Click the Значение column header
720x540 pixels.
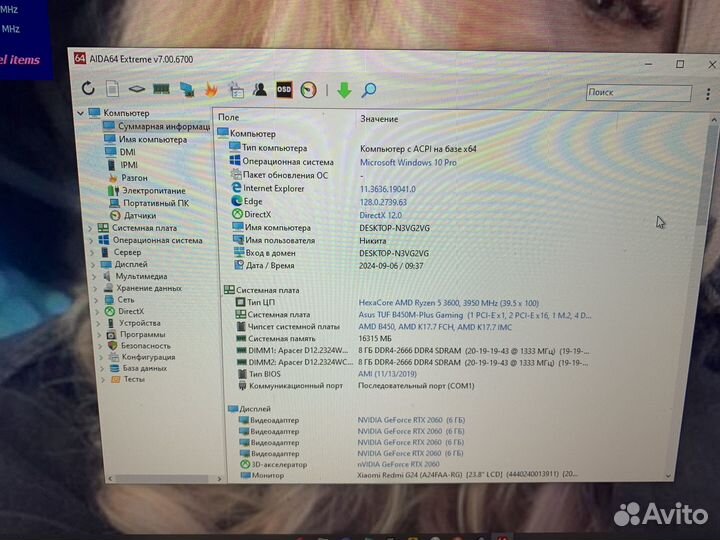pyautogui.click(x=379, y=119)
